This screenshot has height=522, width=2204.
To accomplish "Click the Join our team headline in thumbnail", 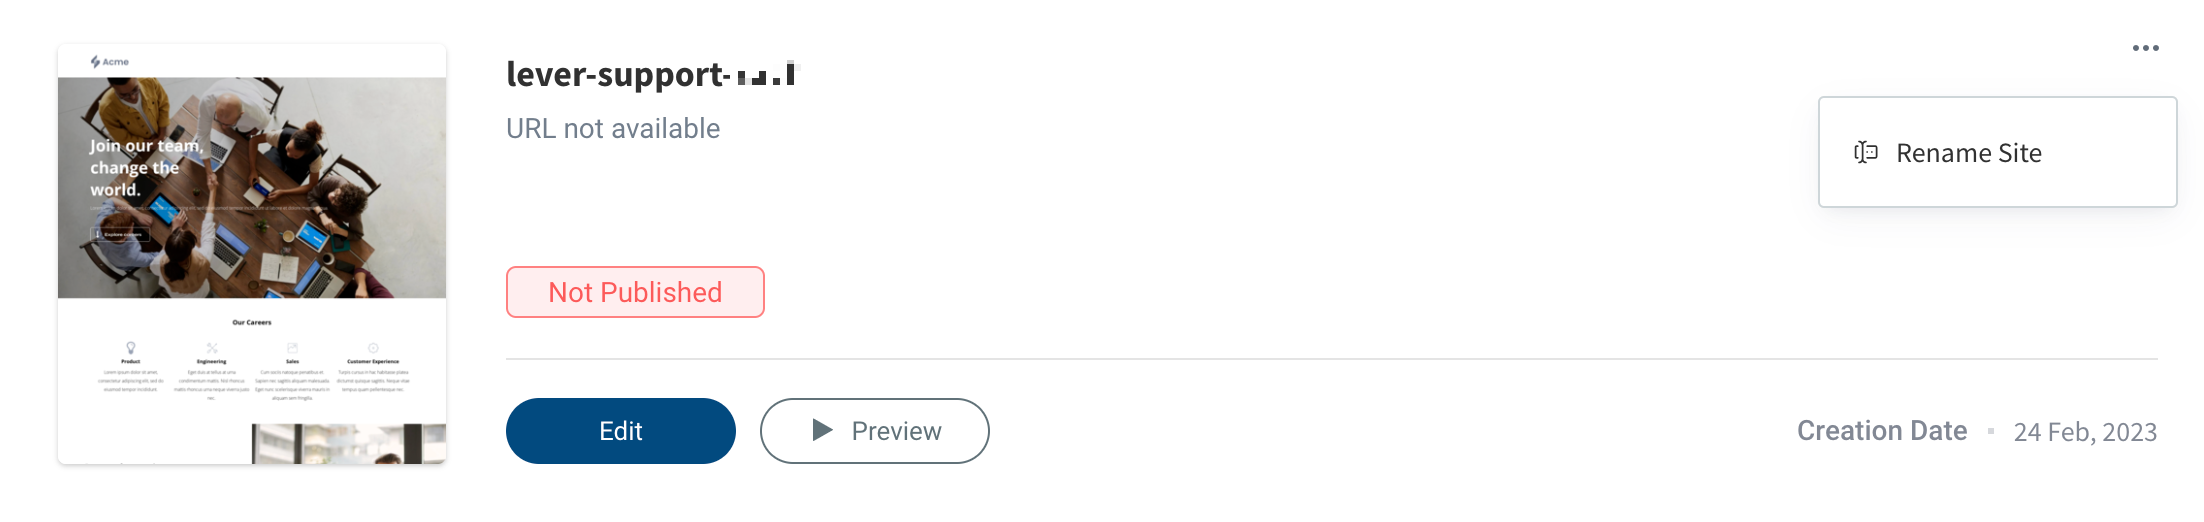I will (x=146, y=167).
